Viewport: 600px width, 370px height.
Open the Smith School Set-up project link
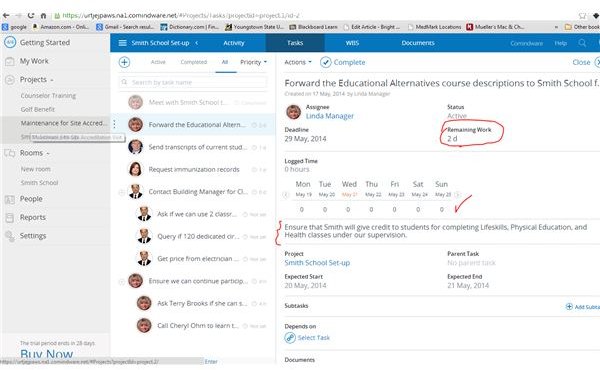[x=317, y=263]
